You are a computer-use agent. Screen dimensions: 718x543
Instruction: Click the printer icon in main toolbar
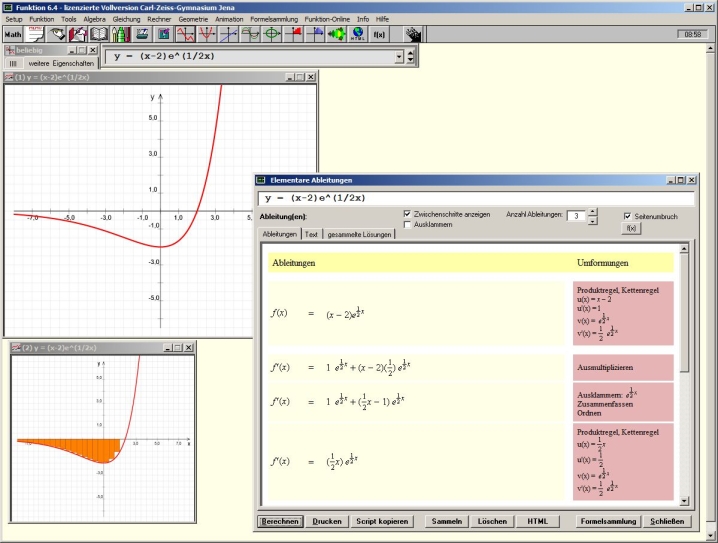click(x=142, y=34)
